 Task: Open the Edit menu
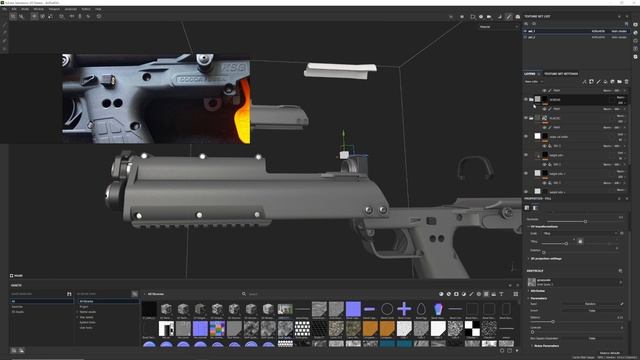(14, 9)
